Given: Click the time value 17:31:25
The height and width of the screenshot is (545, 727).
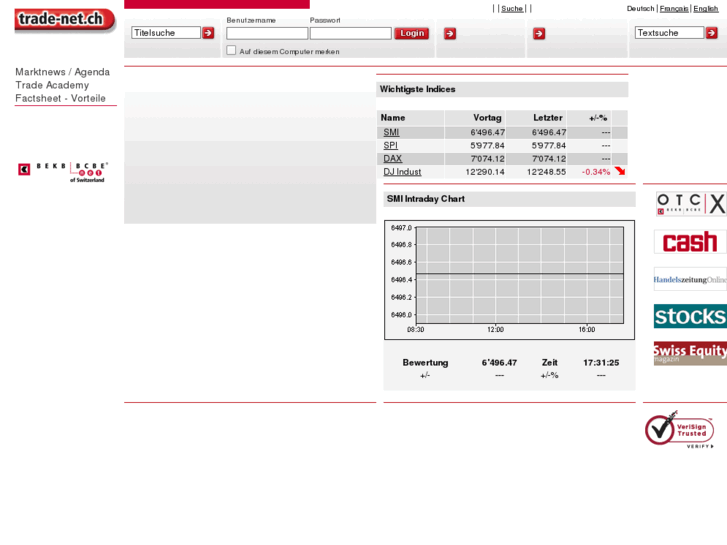Looking at the screenshot, I should (601, 362).
